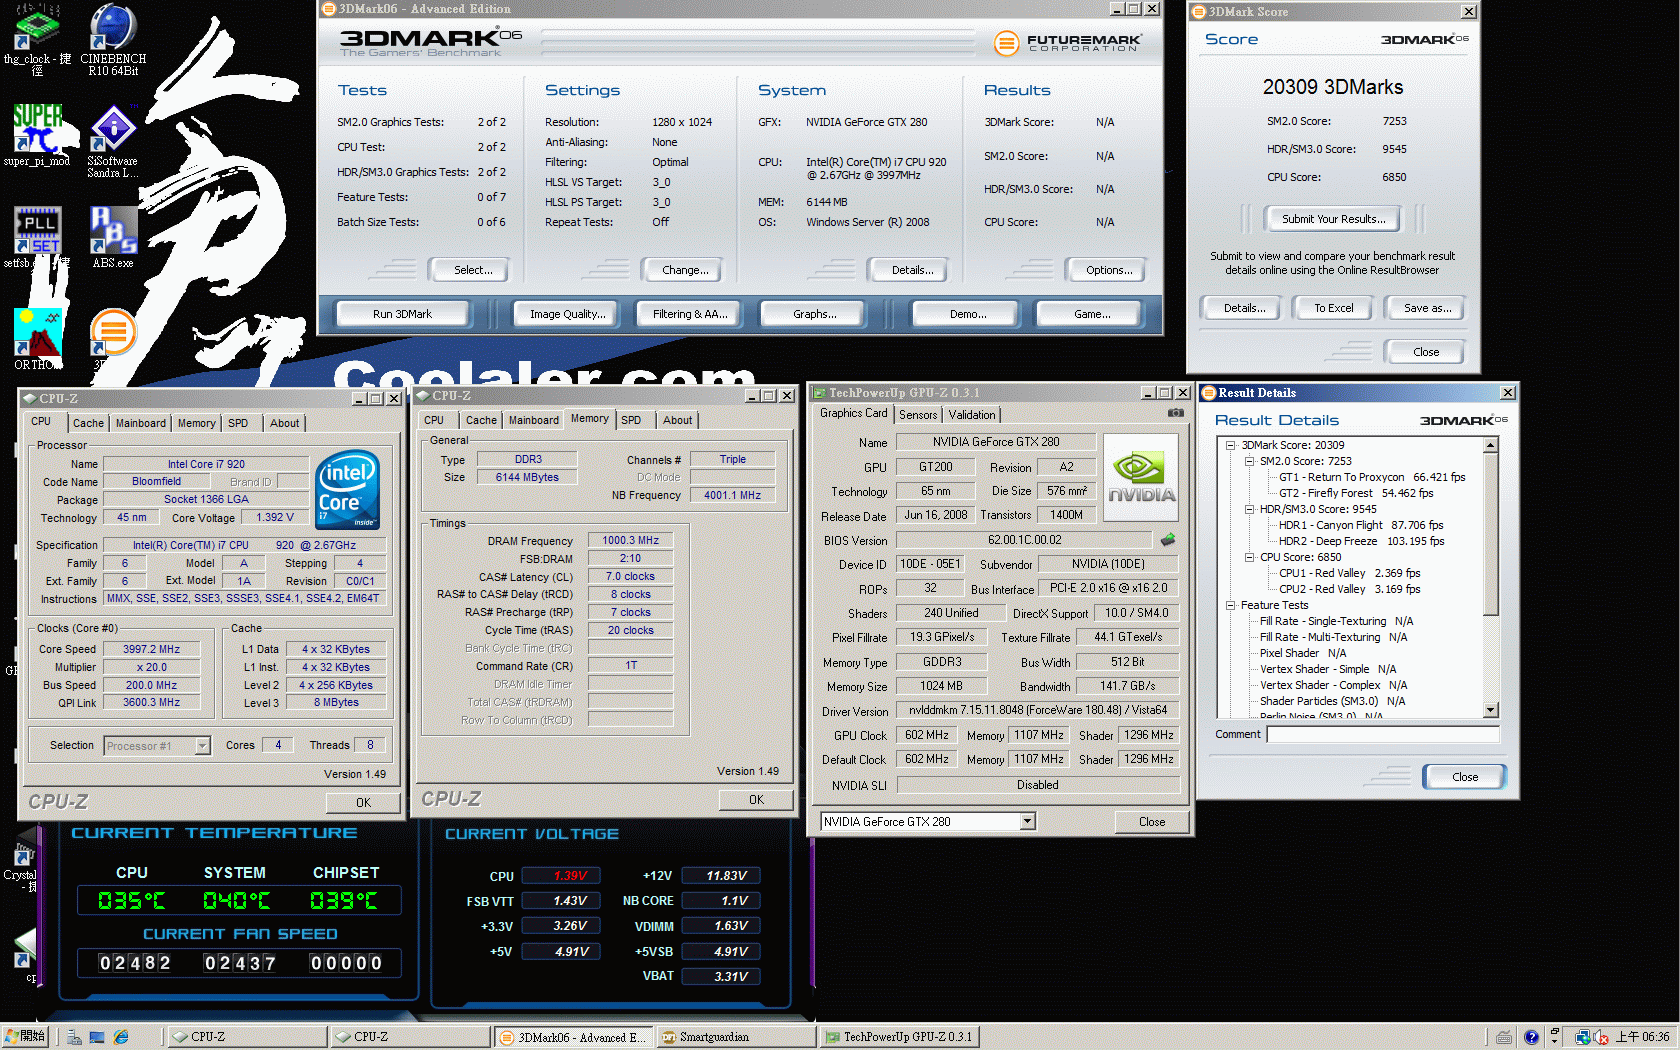Click the Filtering & AA... button
This screenshot has width=1680, height=1050.
click(690, 314)
